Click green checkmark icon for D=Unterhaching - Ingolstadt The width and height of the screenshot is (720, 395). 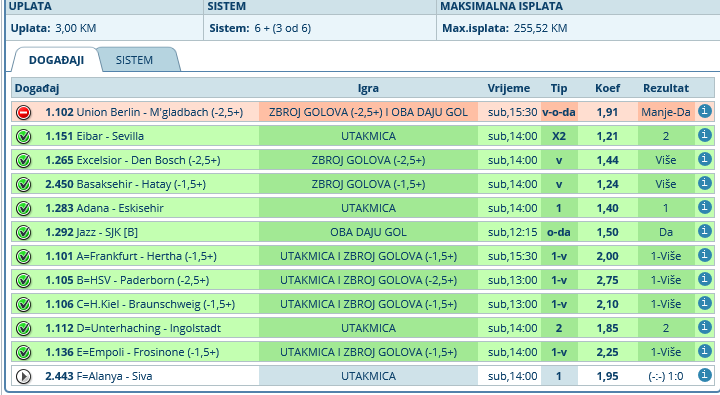23,328
